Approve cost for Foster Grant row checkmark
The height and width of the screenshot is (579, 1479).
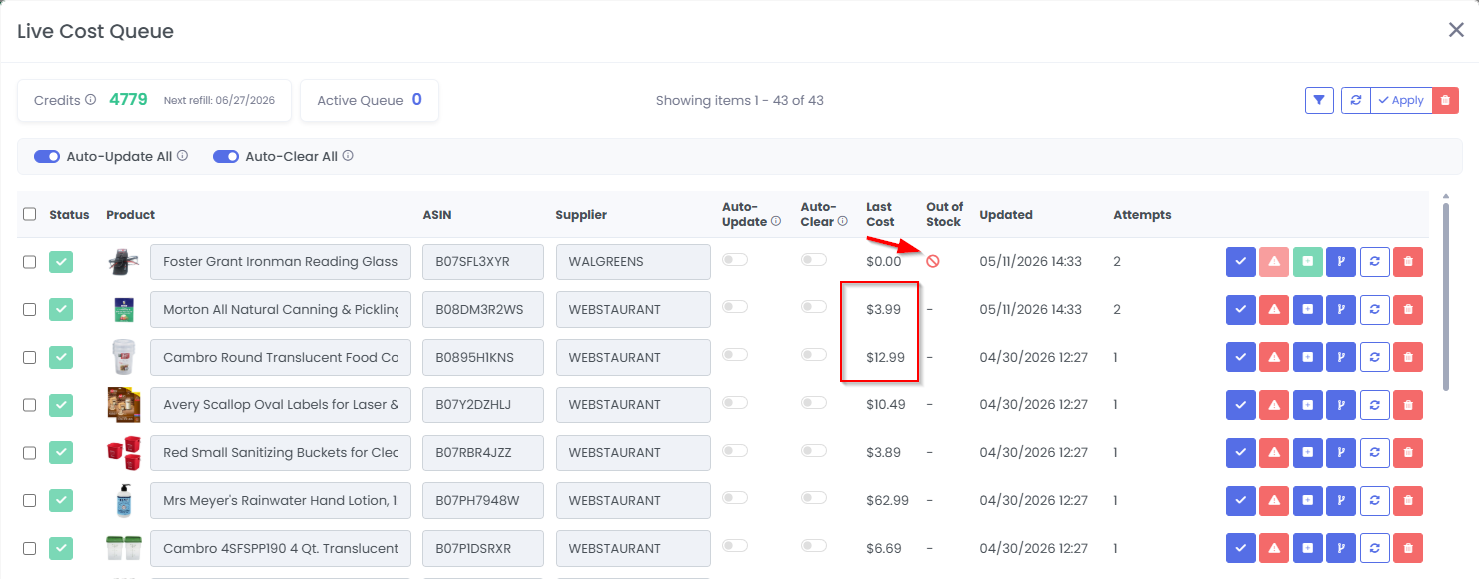[1241, 262]
